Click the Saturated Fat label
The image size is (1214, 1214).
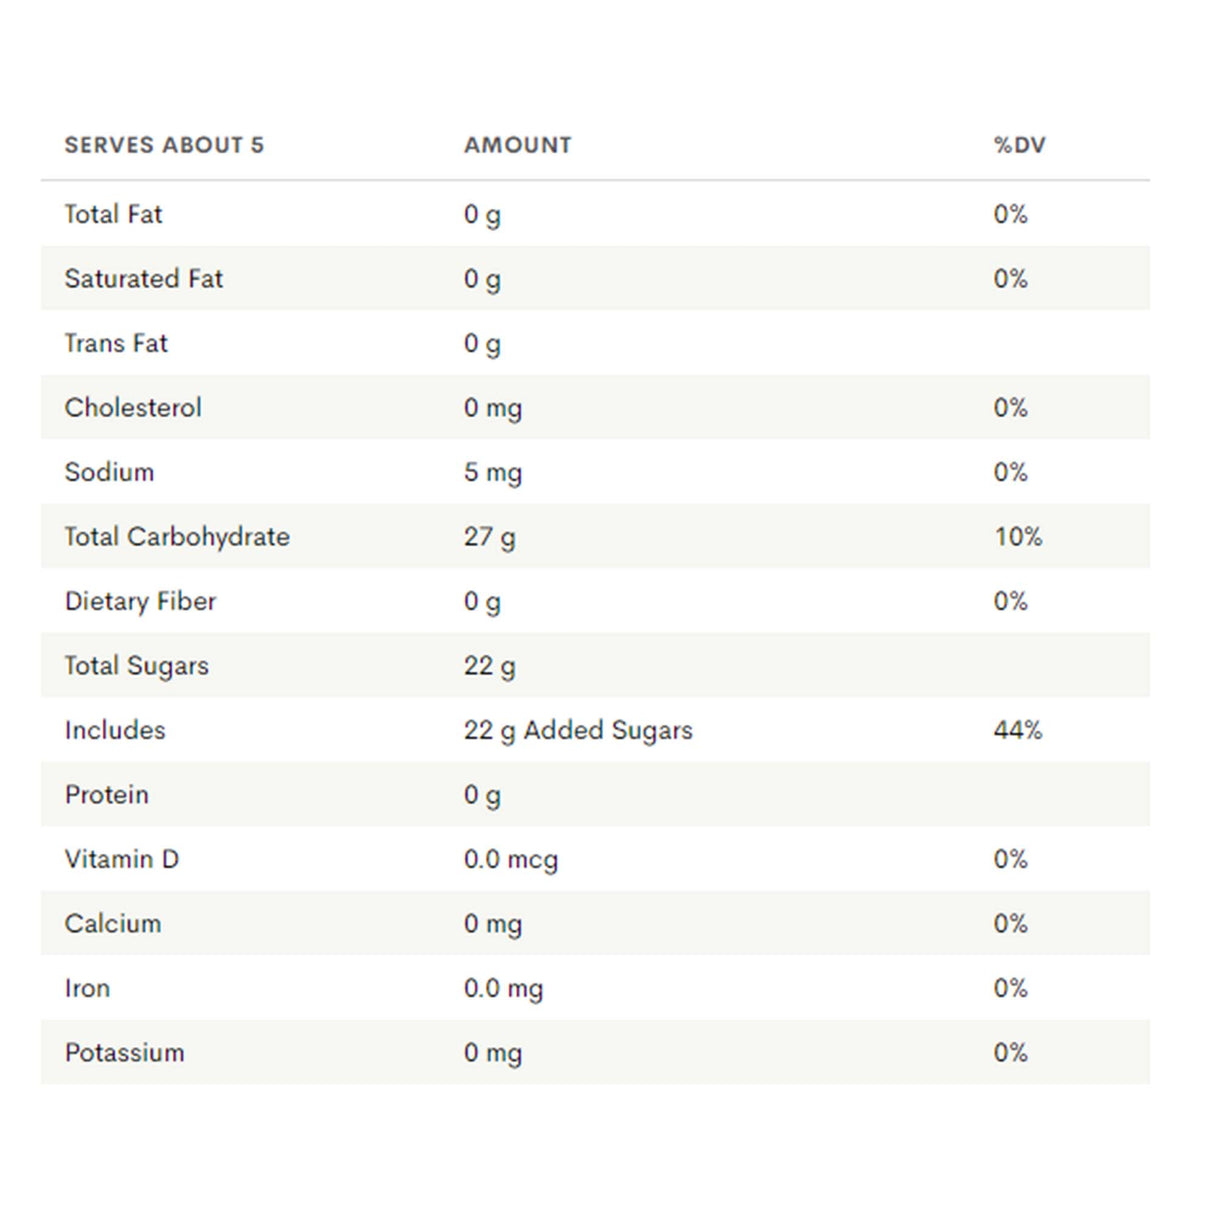click(144, 279)
